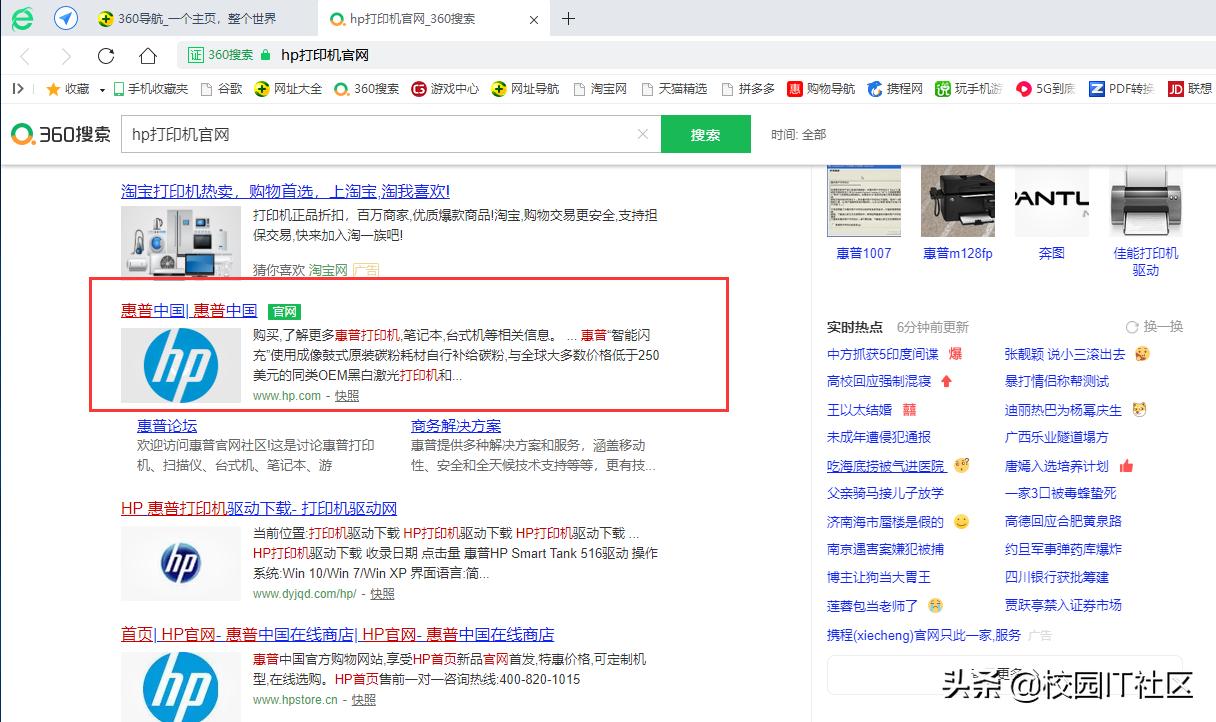
Task: Open the 时间:全部 filter dropdown
Action: pyautogui.click(x=797, y=133)
